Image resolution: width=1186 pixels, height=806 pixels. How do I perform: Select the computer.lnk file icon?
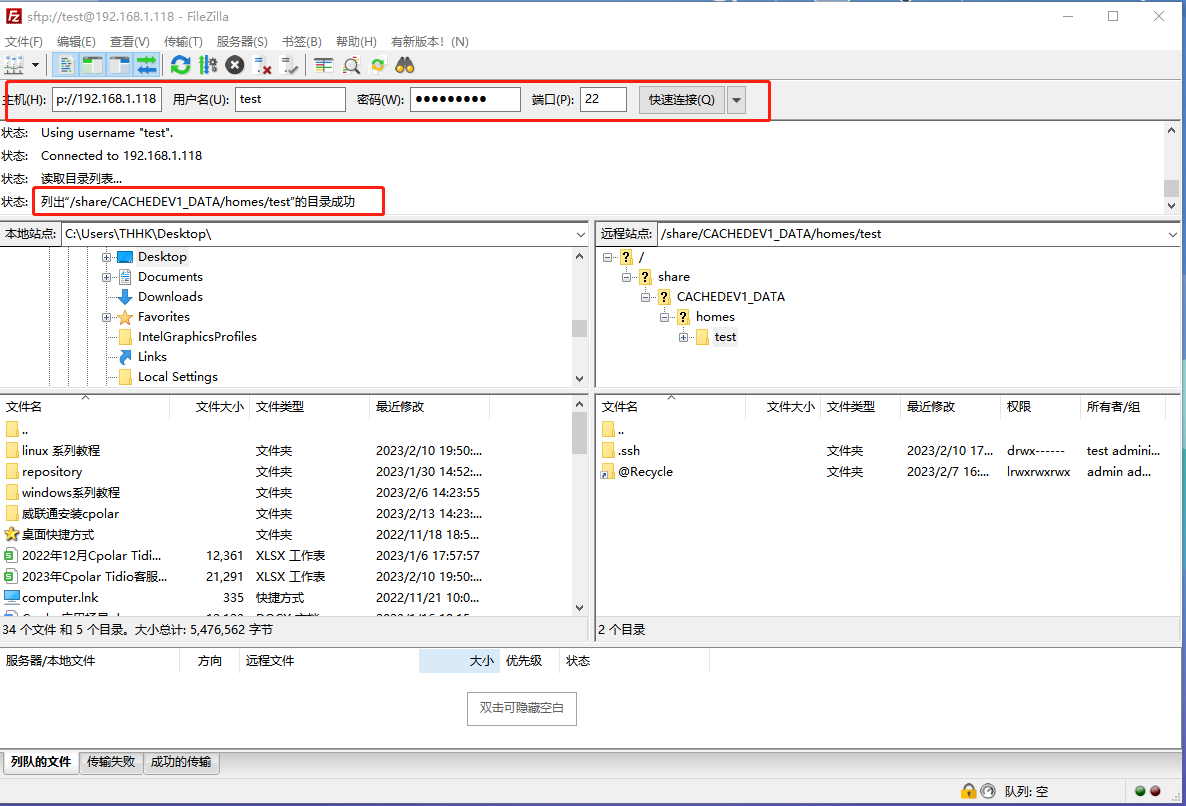click(x=11, y=597)
